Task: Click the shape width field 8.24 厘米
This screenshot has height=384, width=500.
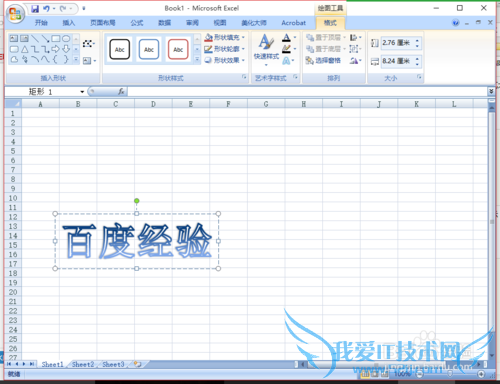Action: [x=397, y=61]
